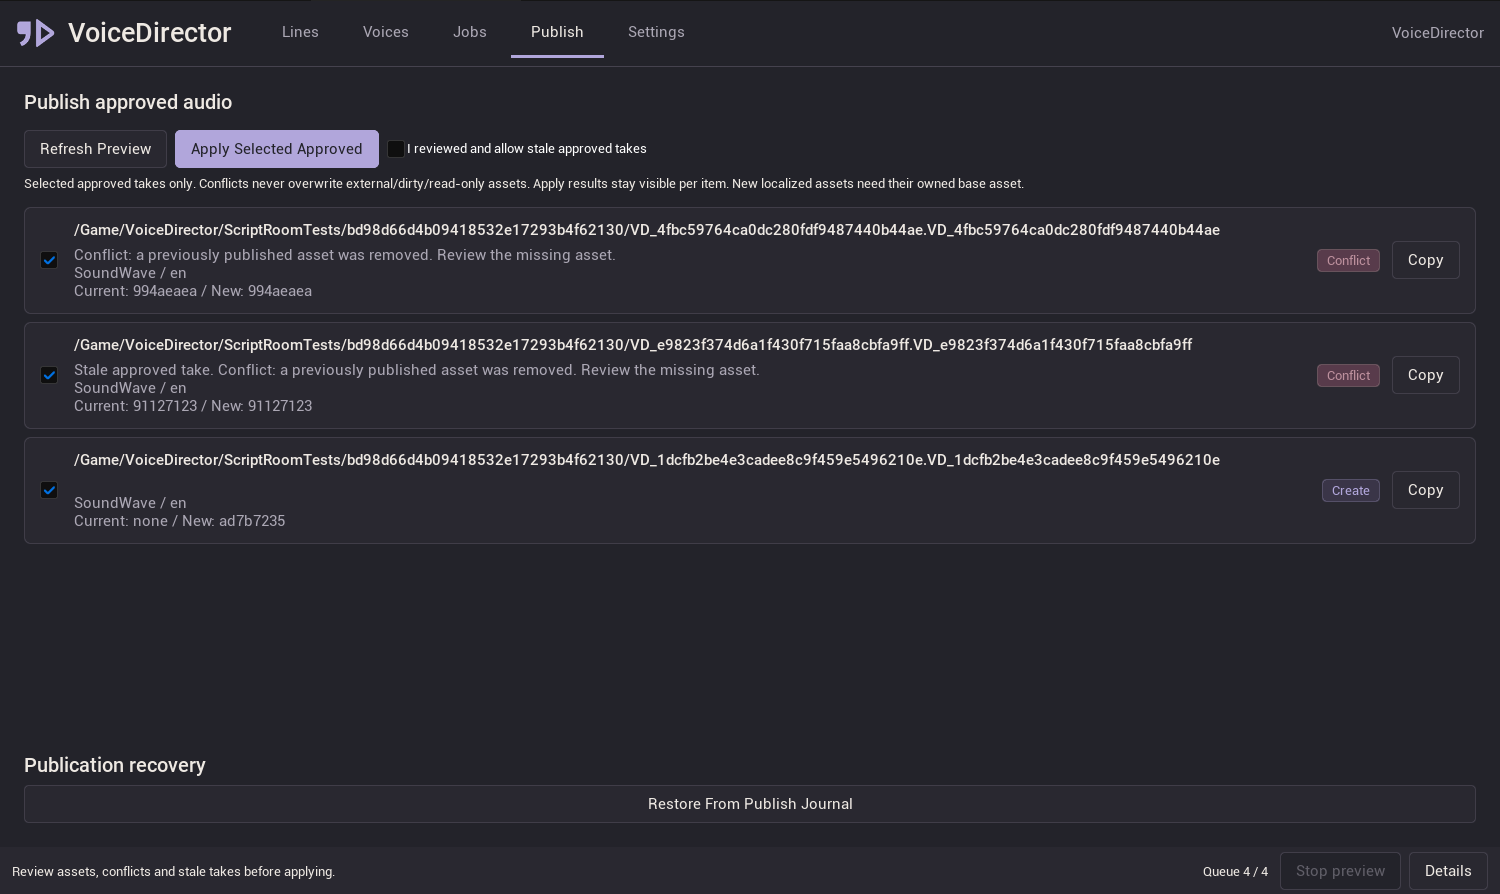Click the "Review assets, conflicts and stale takes" status message
1500x894 pixels.
pos(173,872)
